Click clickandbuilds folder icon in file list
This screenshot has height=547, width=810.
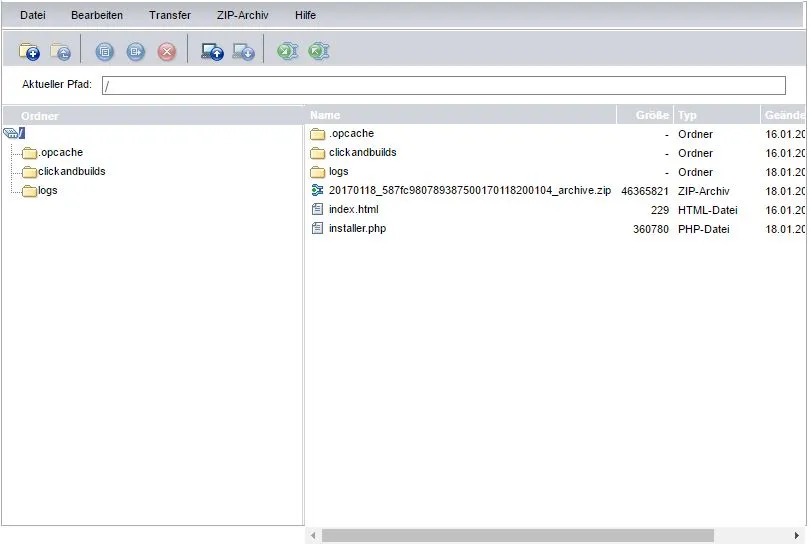pos(318,153)
